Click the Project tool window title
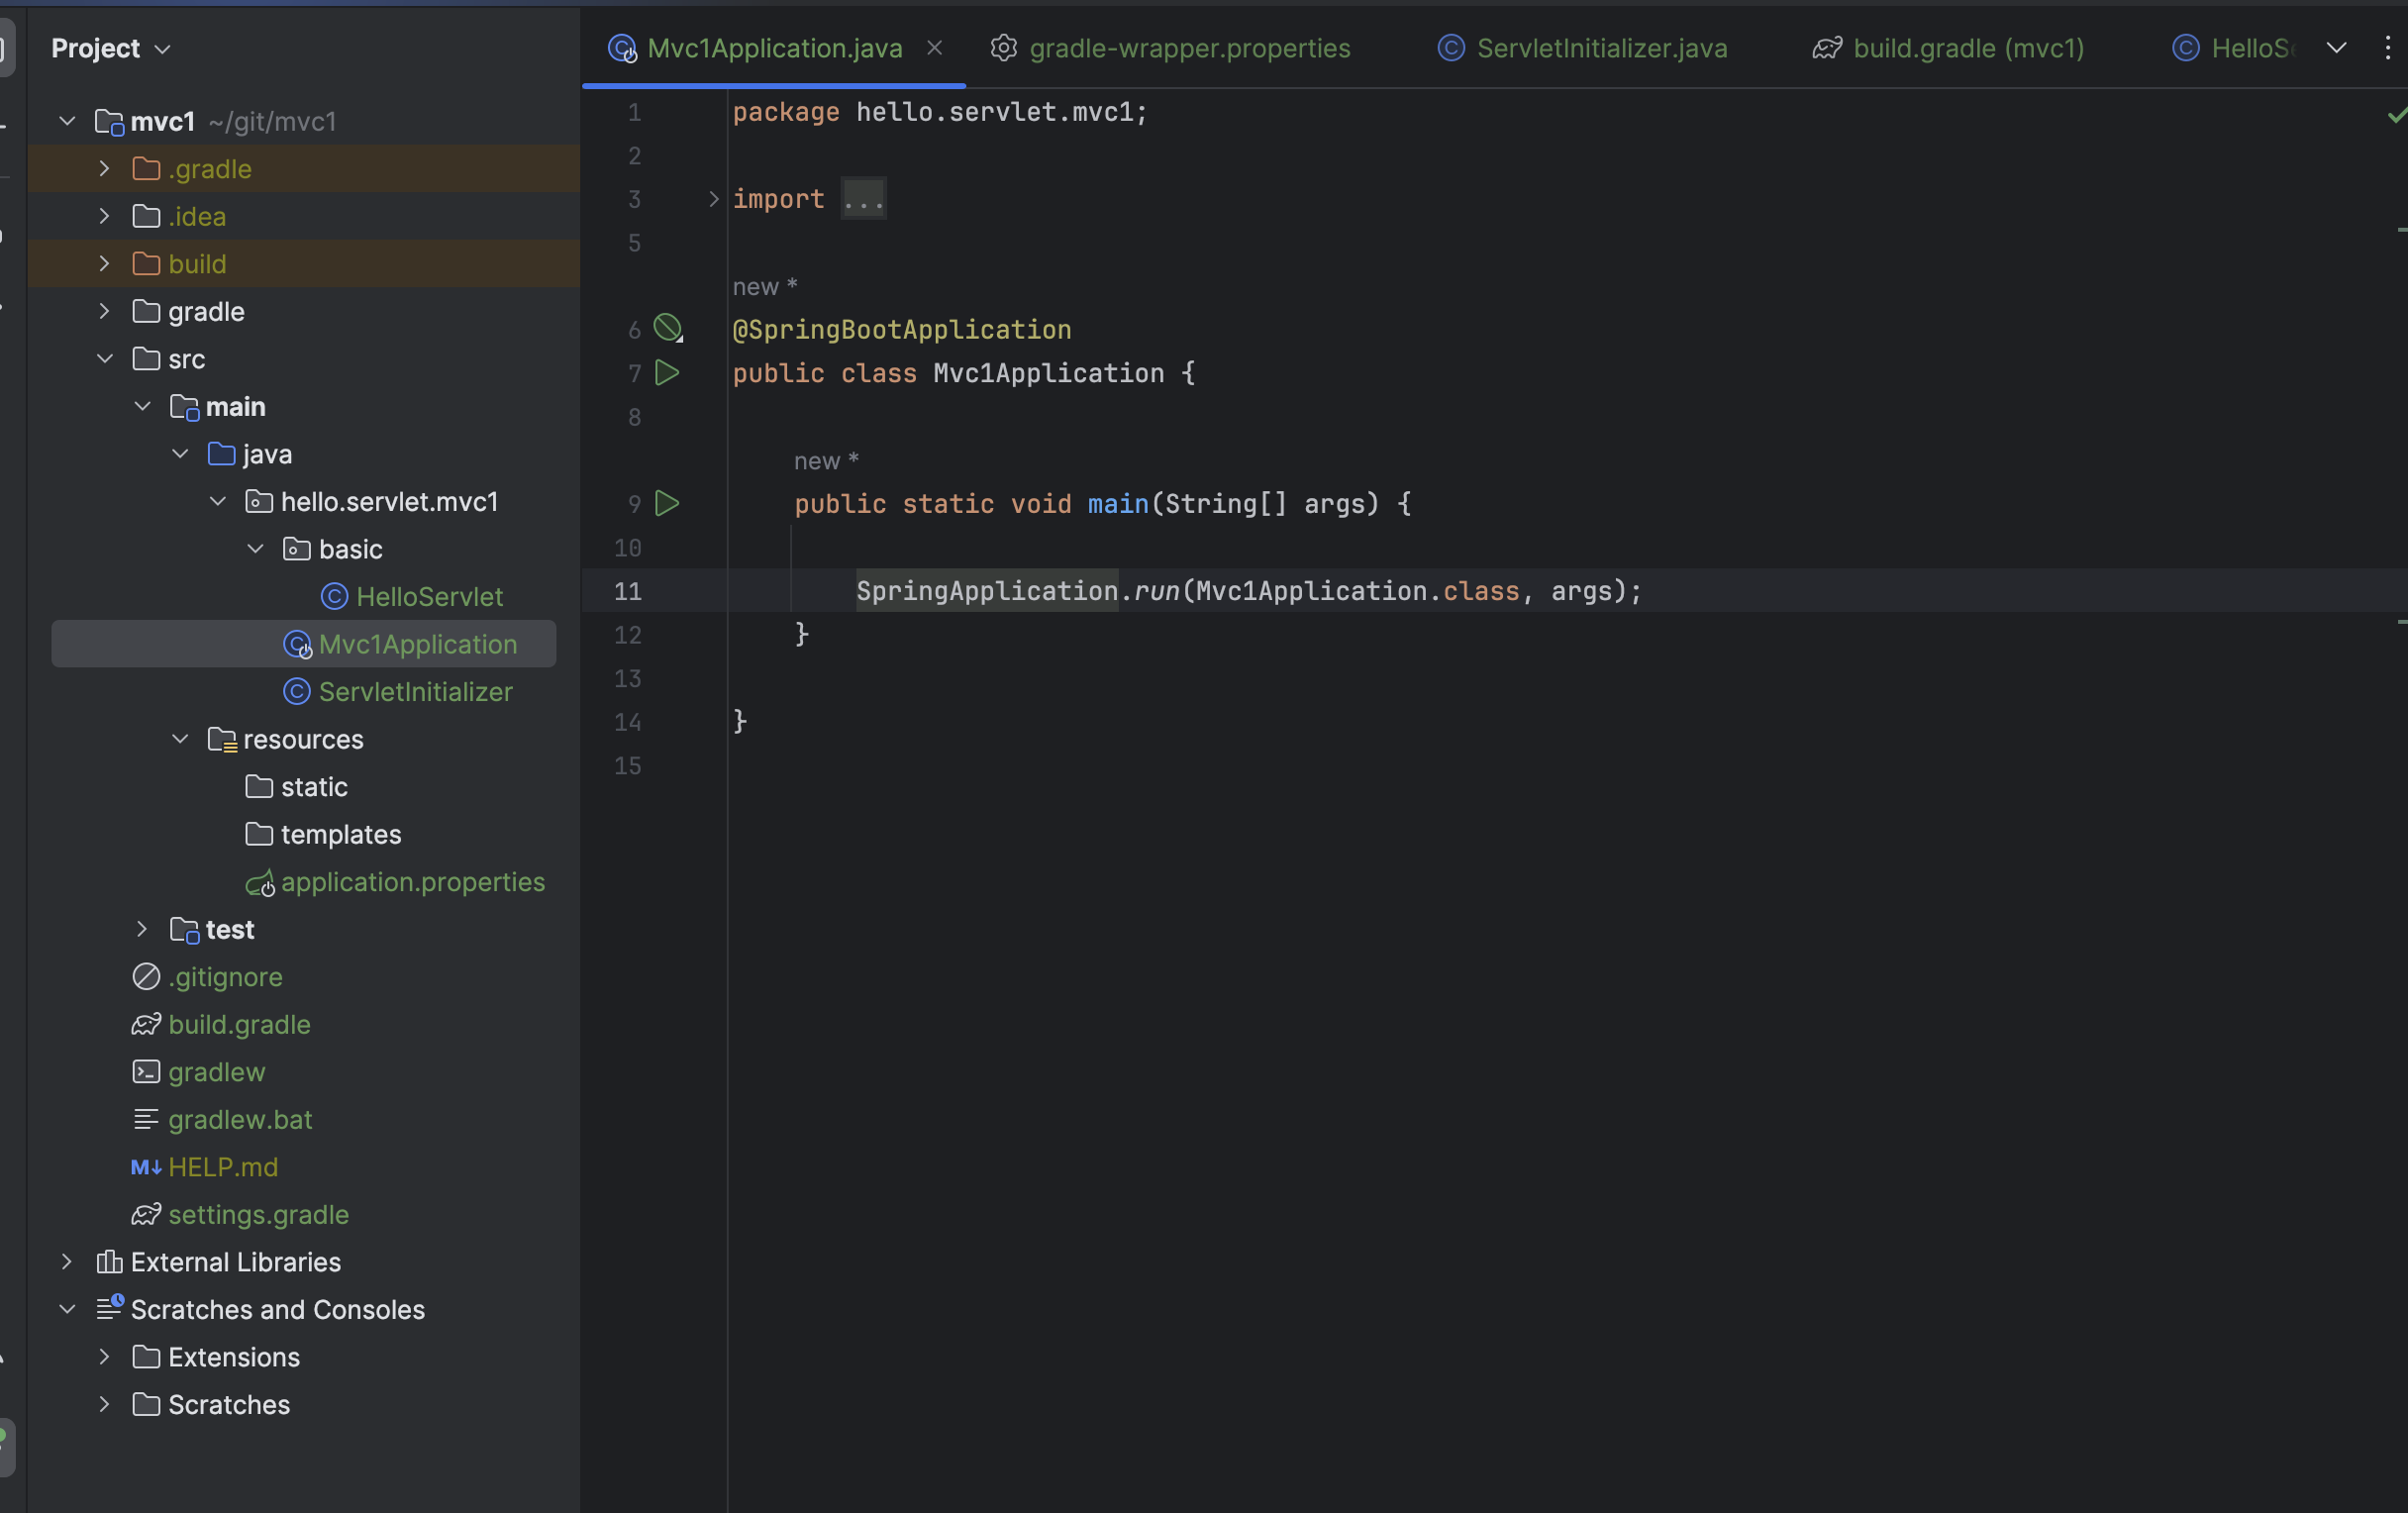Image resolution: width=2408 pixels, height=1513 pixels. click(95, 49)
